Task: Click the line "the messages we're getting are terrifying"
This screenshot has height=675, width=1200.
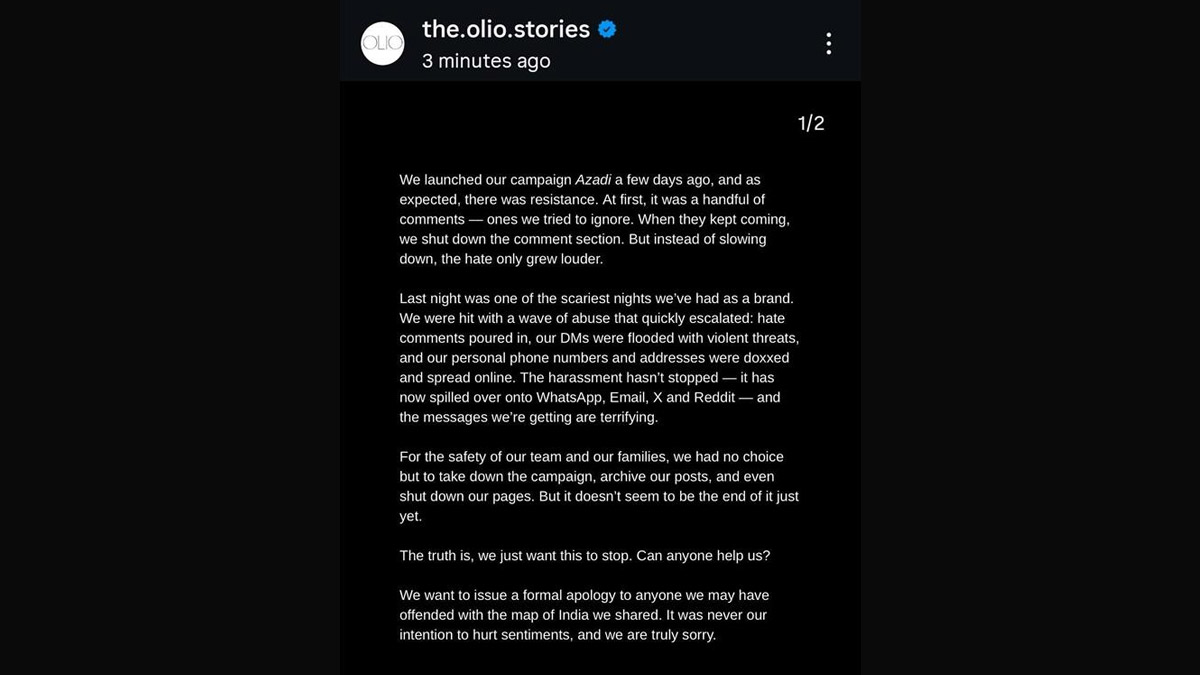Action: 528,417
